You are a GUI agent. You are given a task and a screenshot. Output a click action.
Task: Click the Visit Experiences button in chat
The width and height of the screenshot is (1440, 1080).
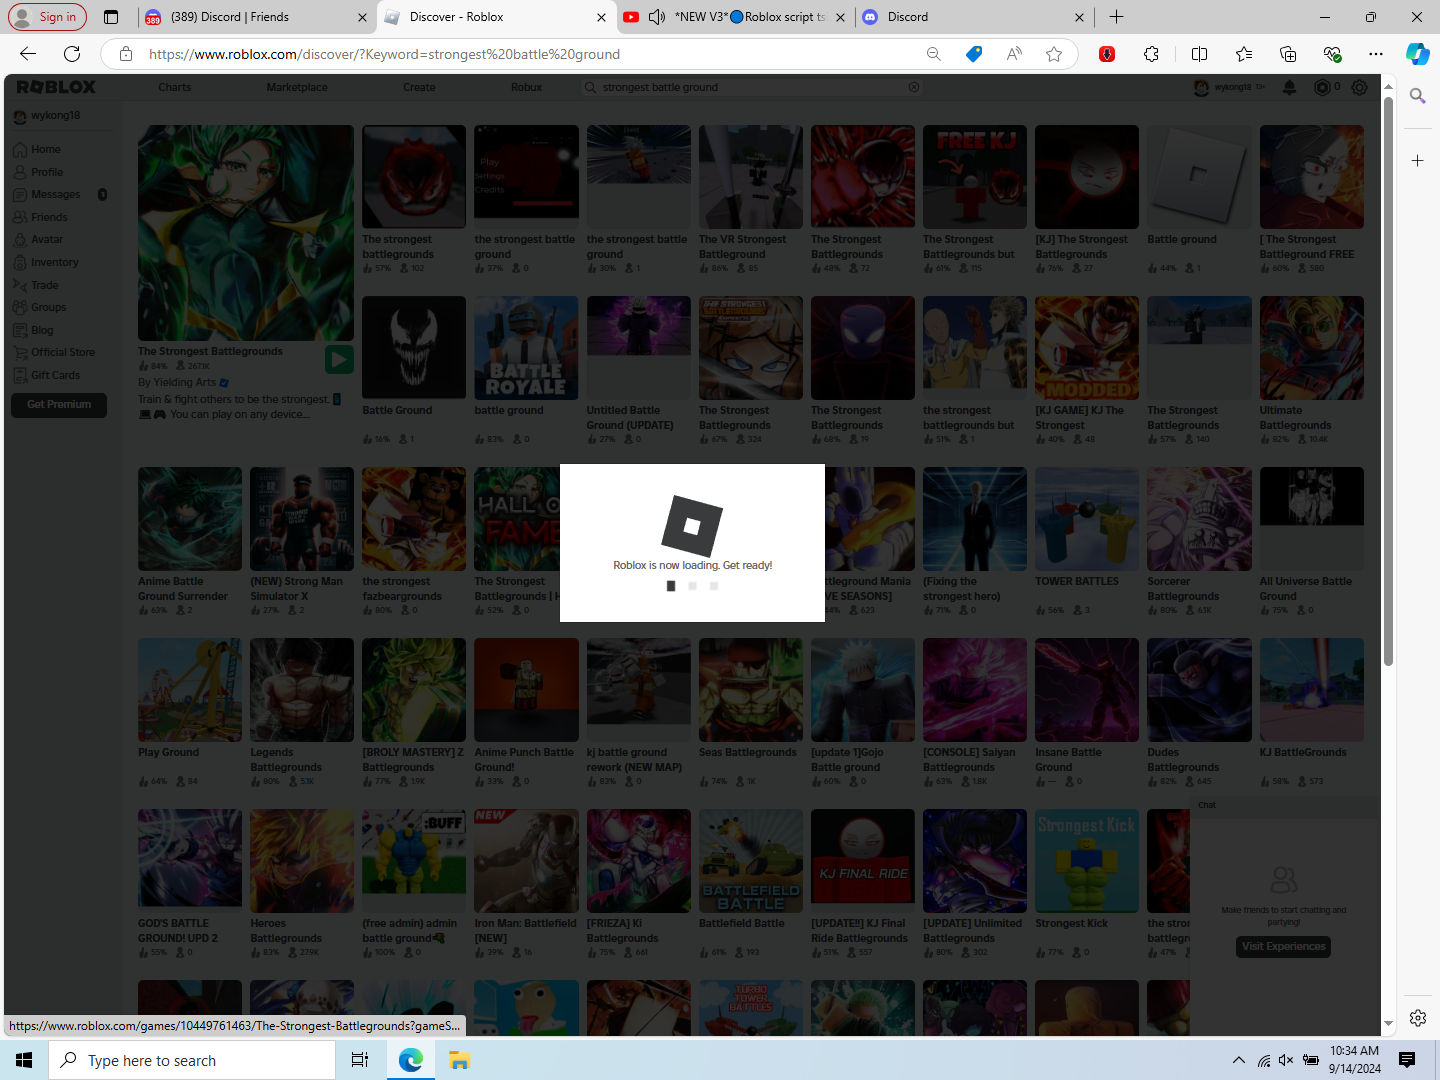tap(1284, 946)
